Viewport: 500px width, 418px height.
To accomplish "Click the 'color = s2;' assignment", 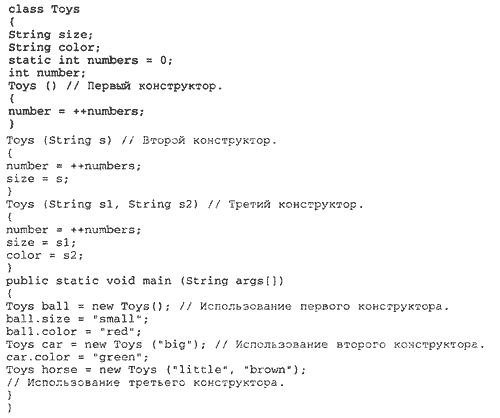I will (x=45, y=255).
